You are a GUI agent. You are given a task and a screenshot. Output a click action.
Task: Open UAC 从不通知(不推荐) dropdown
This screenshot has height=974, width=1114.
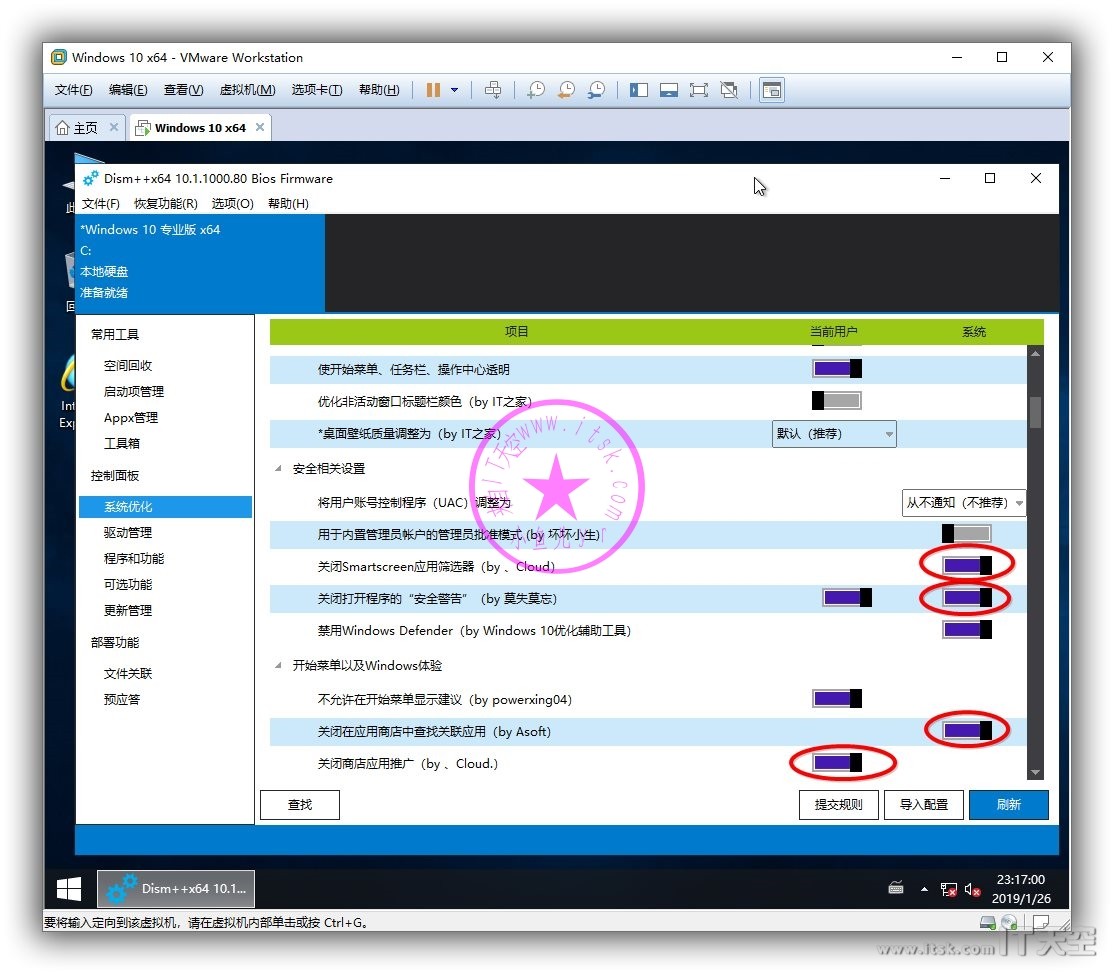964,502
